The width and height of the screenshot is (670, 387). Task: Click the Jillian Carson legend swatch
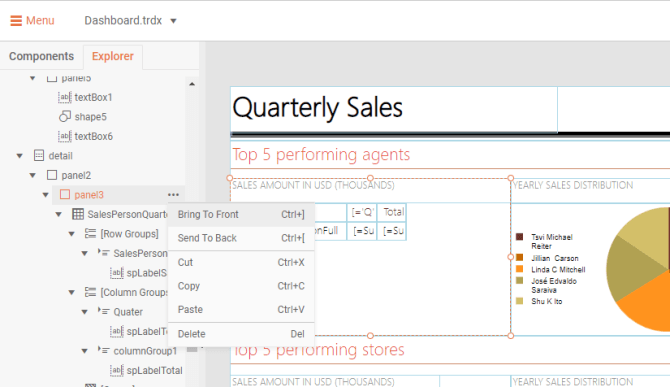520,257
